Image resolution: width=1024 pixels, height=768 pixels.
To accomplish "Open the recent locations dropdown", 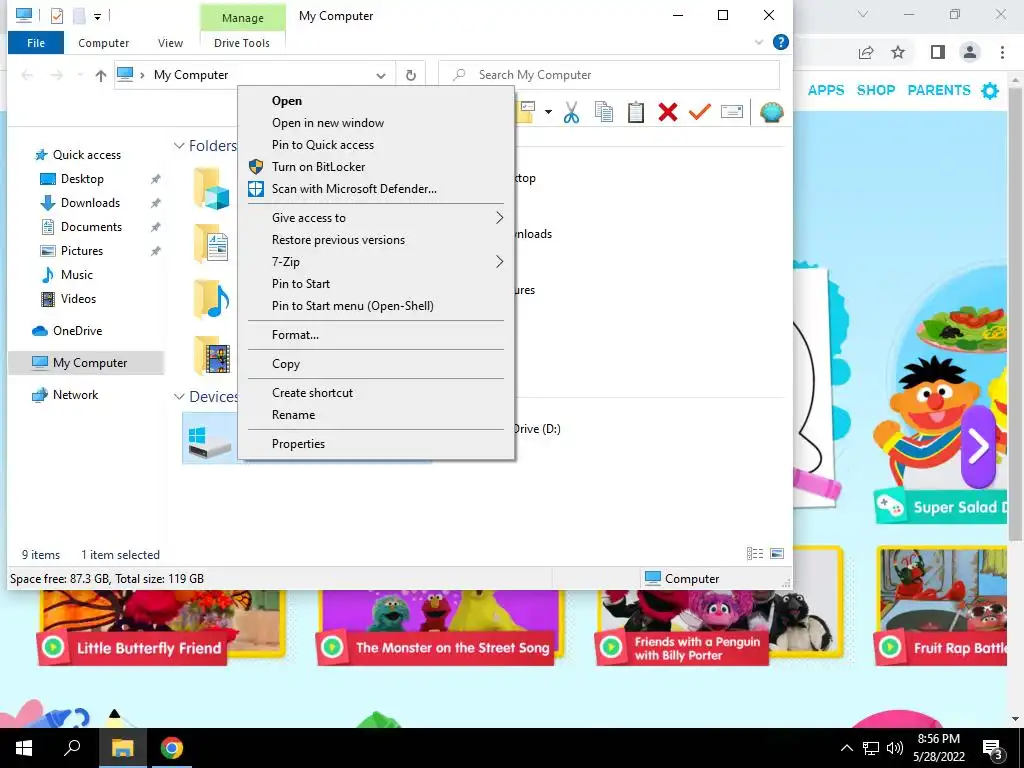I will click(80, 75).
